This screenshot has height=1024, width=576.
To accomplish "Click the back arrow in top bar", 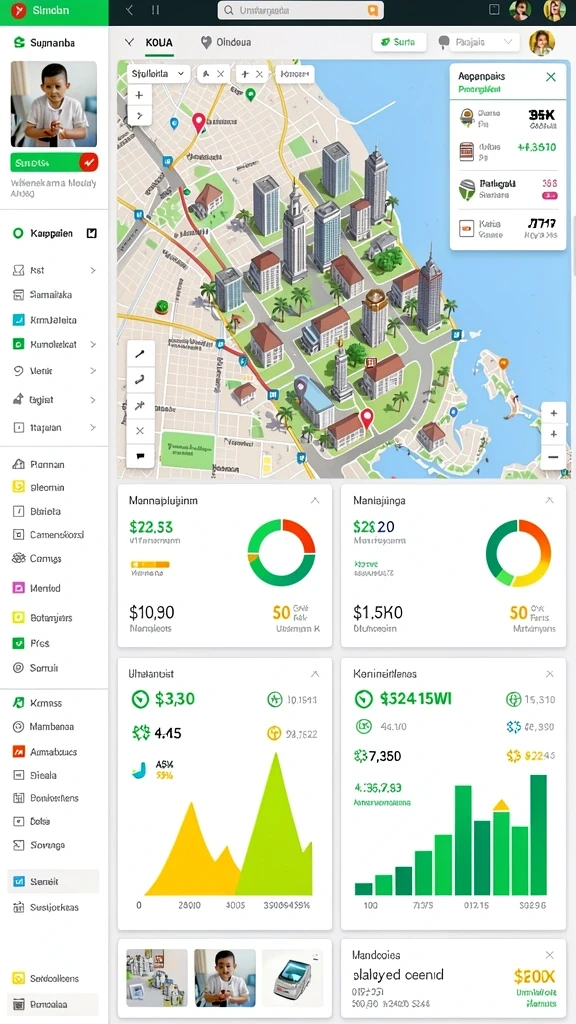I will [x=129, y=10].
